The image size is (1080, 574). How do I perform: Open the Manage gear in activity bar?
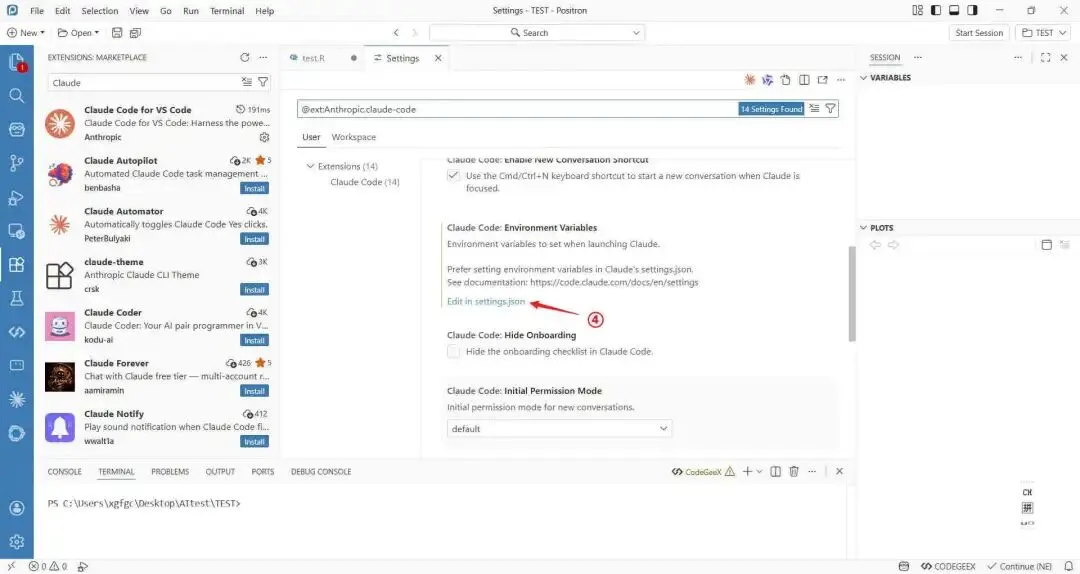coord(17,542)
